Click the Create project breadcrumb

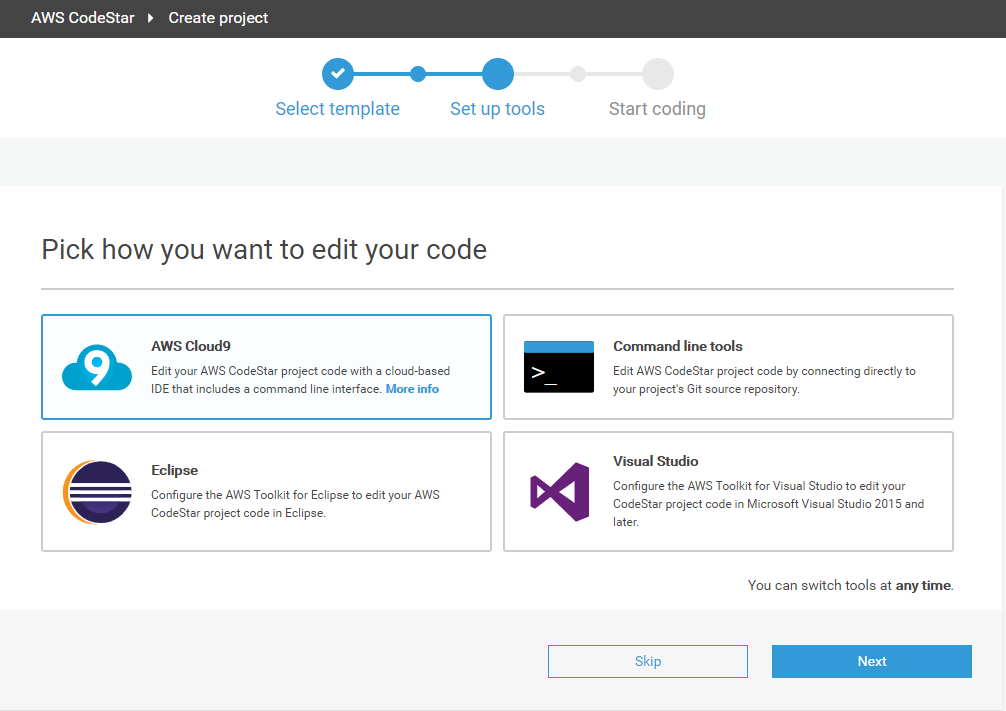point(218,18)
